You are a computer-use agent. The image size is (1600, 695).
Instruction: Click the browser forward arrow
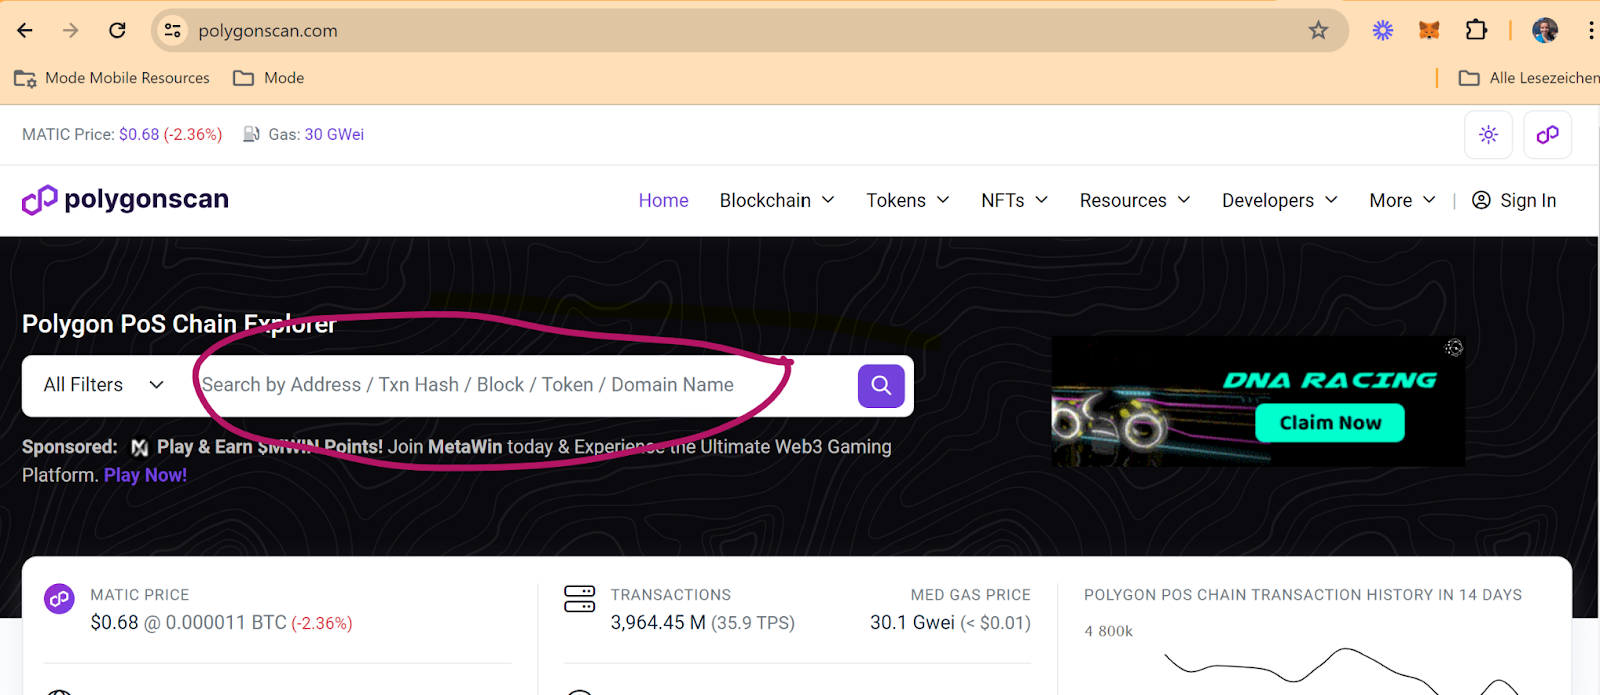coord(70,30)
